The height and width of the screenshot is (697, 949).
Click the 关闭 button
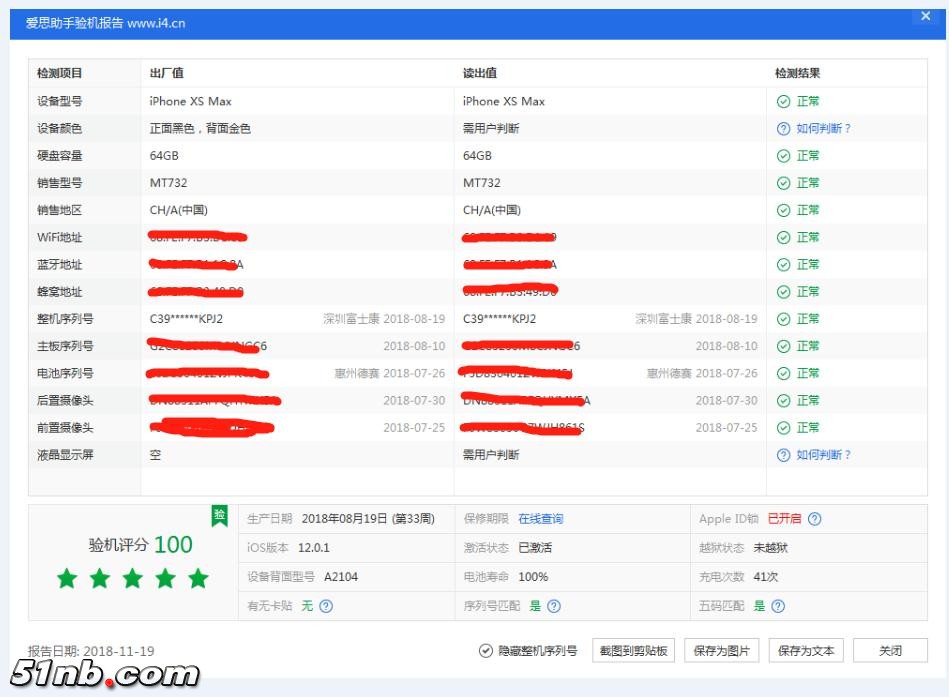coord(891,650)
